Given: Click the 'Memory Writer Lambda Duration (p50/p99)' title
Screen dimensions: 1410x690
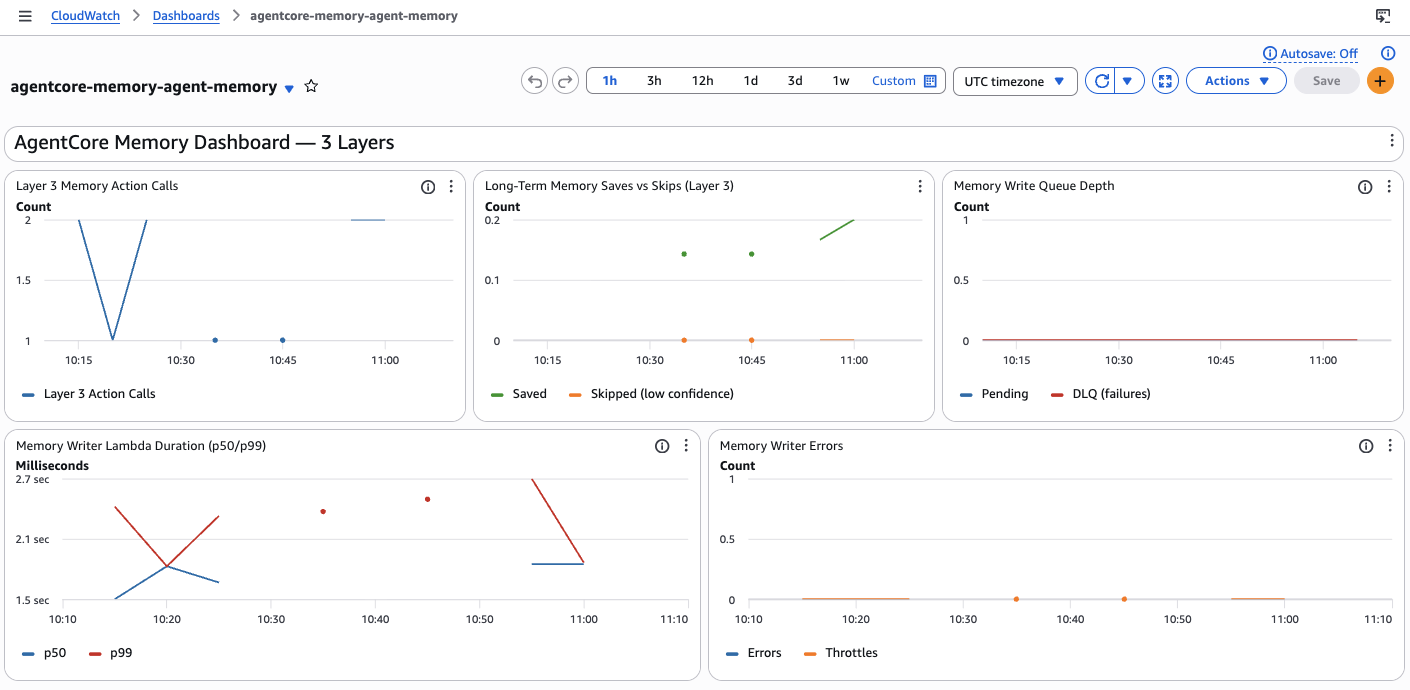Looking at the screenshot, I should pyautogui.click(x=141, y=446).
